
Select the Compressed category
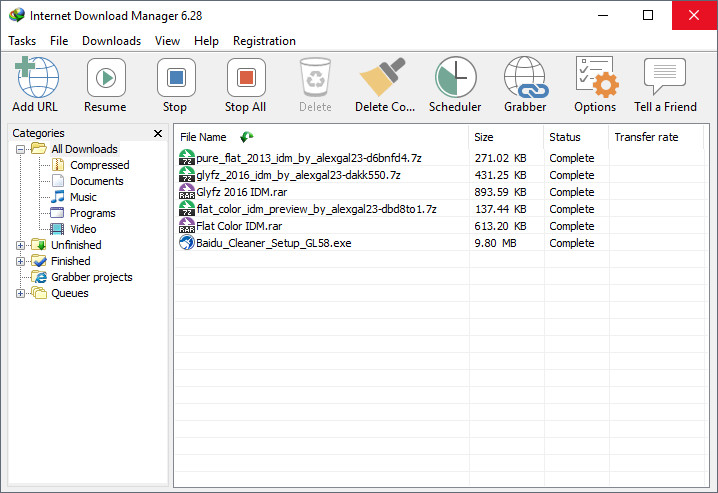pyautogui.click(x=99, y=165)
